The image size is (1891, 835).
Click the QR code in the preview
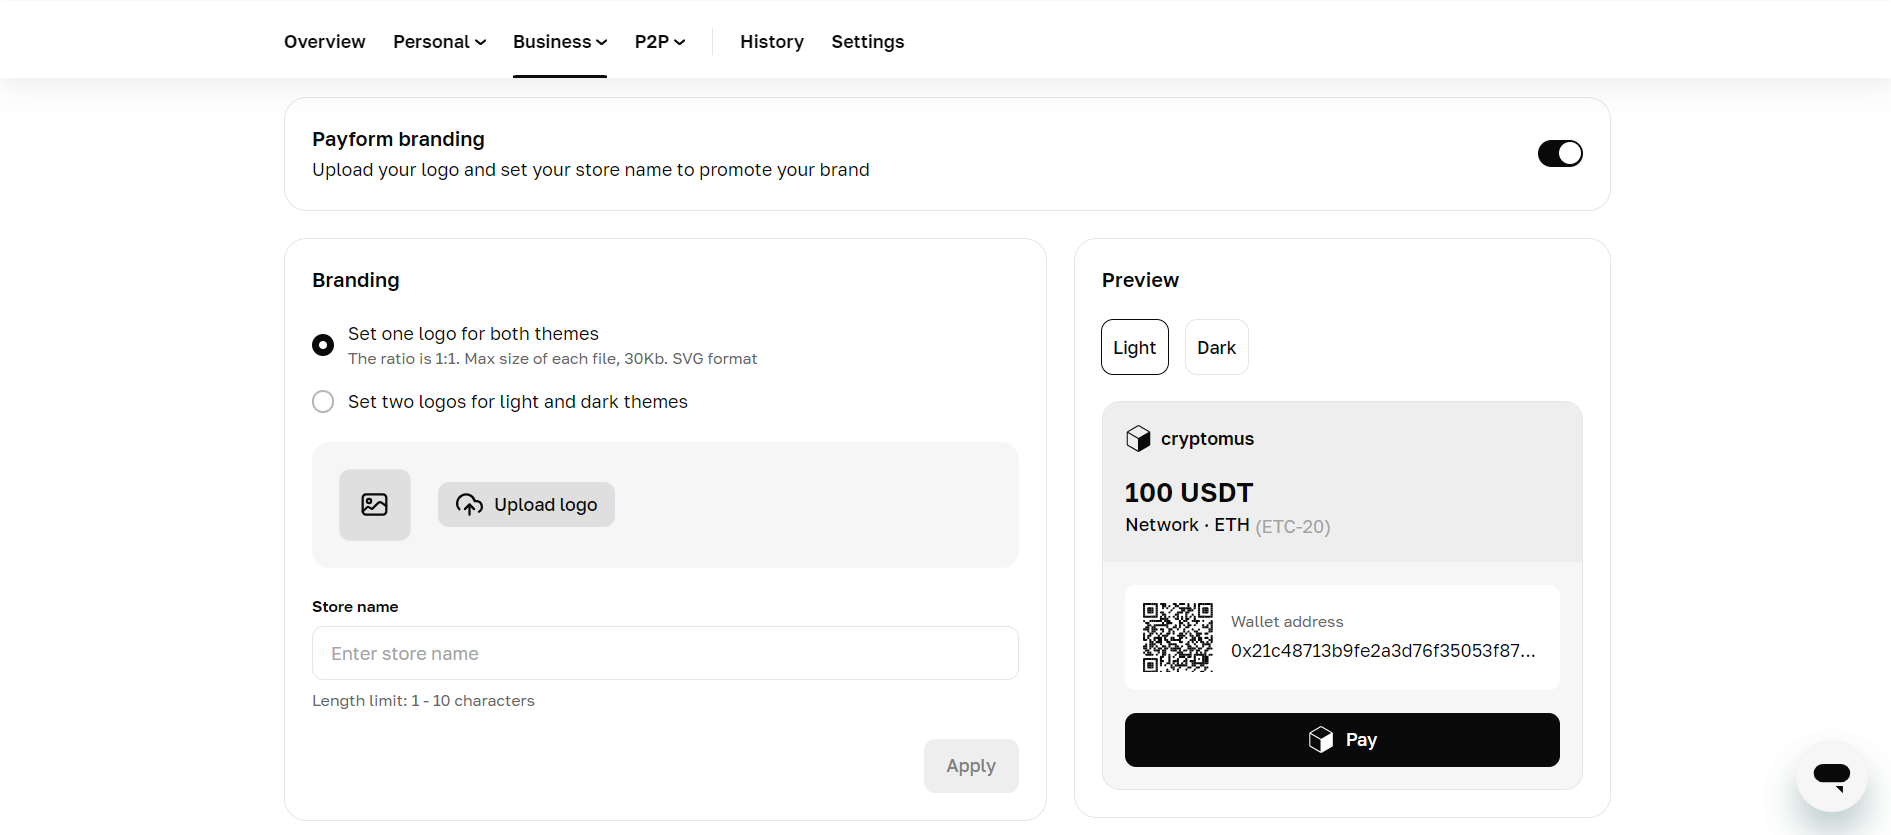pyautogui.click(x=1177, y=637)
